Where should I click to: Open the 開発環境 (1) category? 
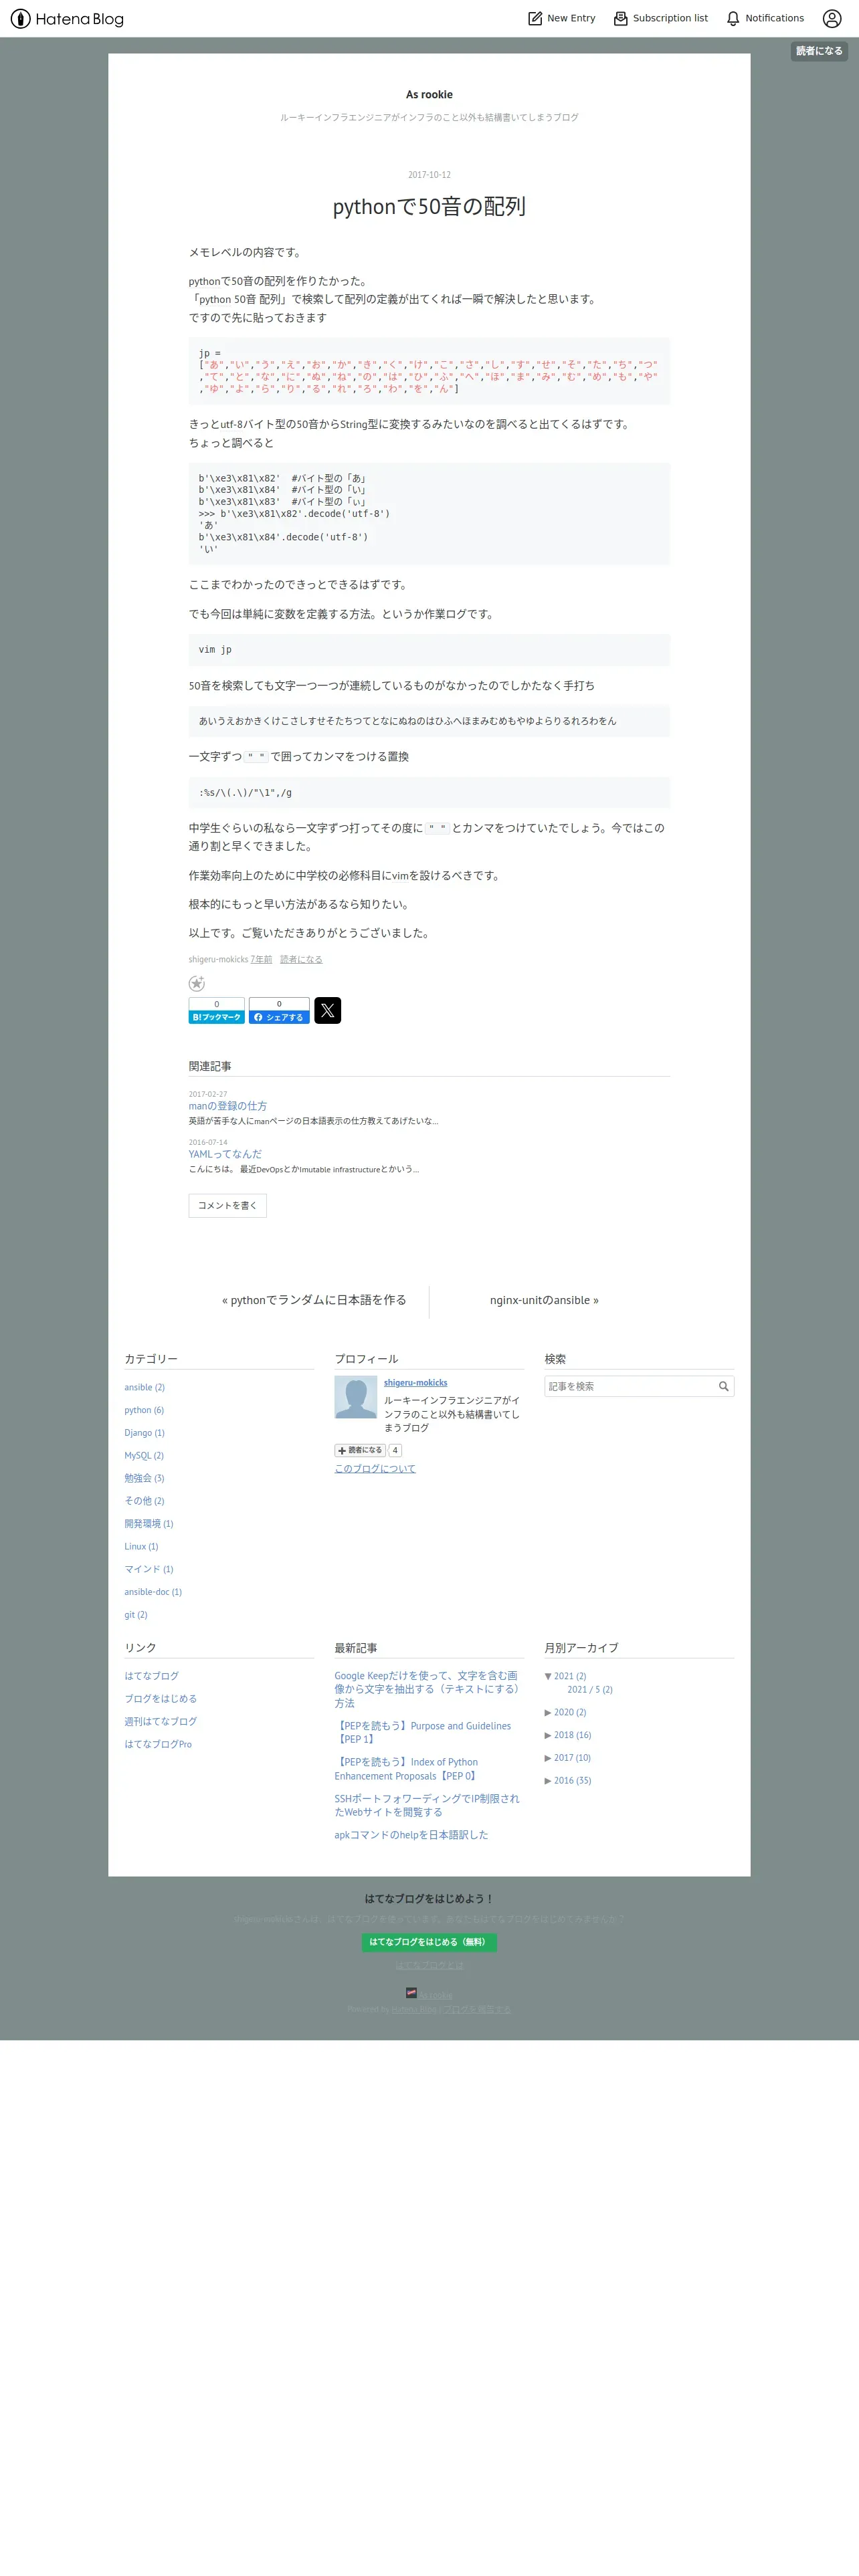[x=148, y=1524]
